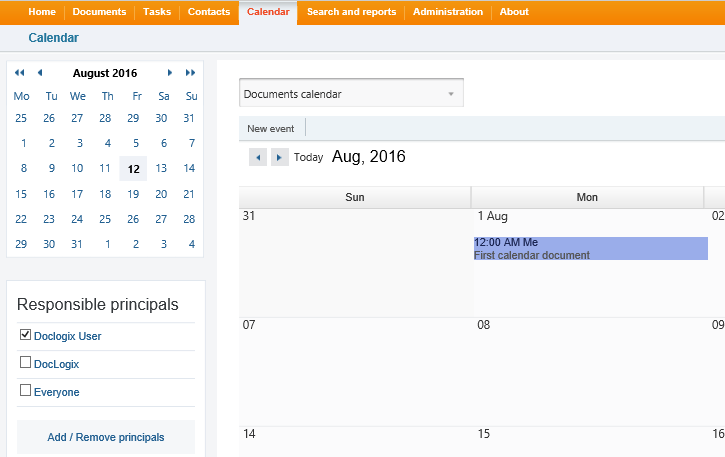Check the Everyone principal checkbox
Screen dimensions: 725x457
(26, 391)
